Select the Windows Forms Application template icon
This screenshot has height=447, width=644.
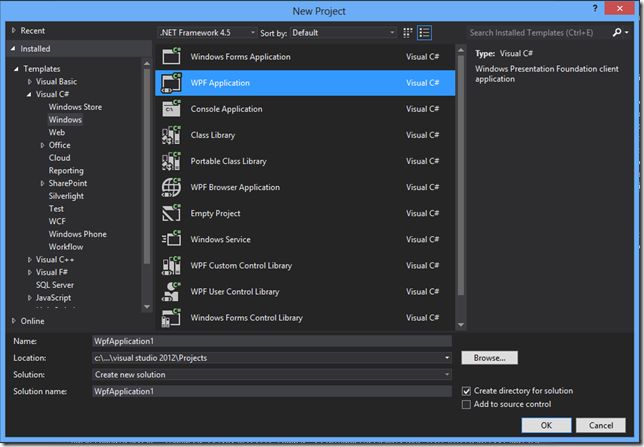pos(171,56)
